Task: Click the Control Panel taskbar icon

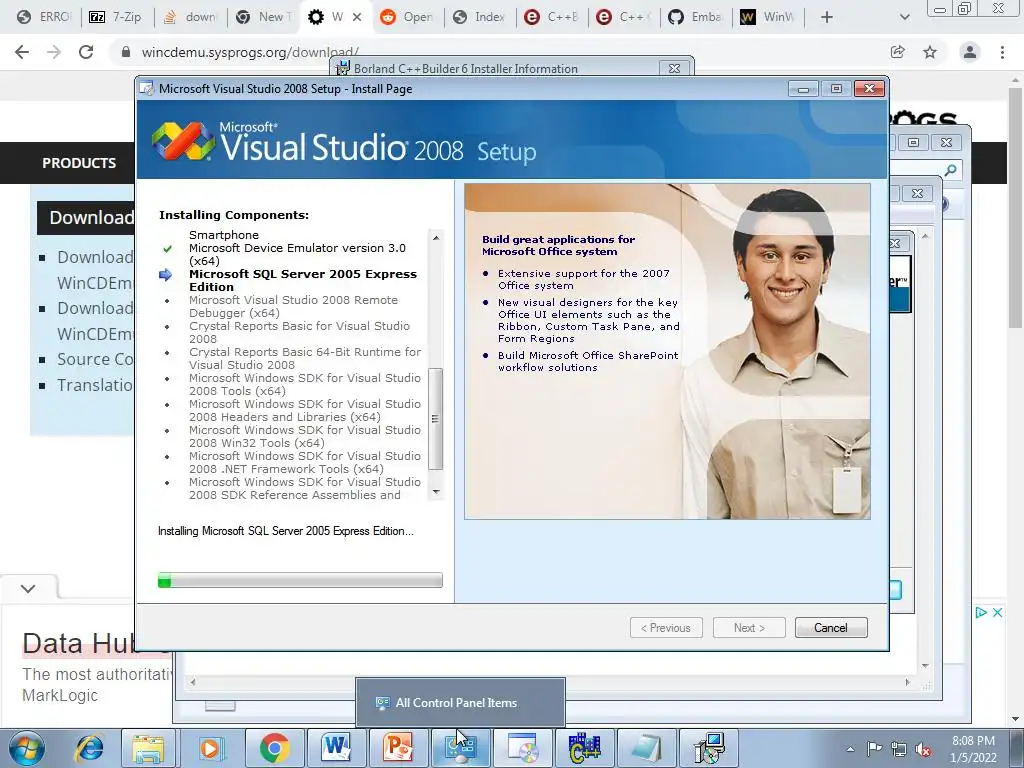Action: pos(460,748)
